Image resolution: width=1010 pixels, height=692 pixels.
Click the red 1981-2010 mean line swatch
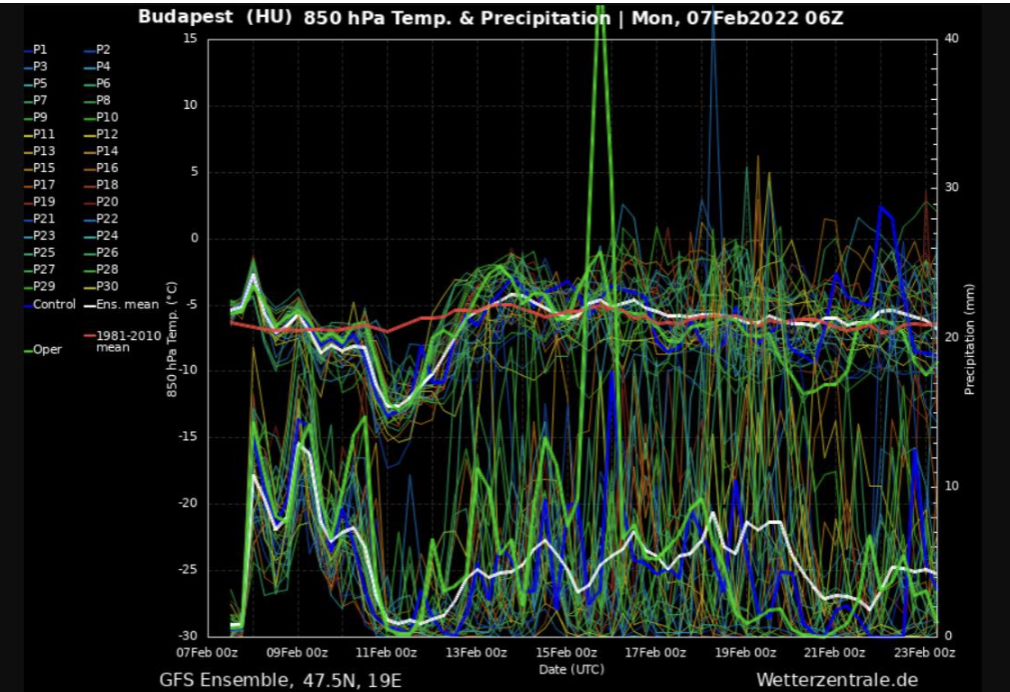(x=88, y=336)
